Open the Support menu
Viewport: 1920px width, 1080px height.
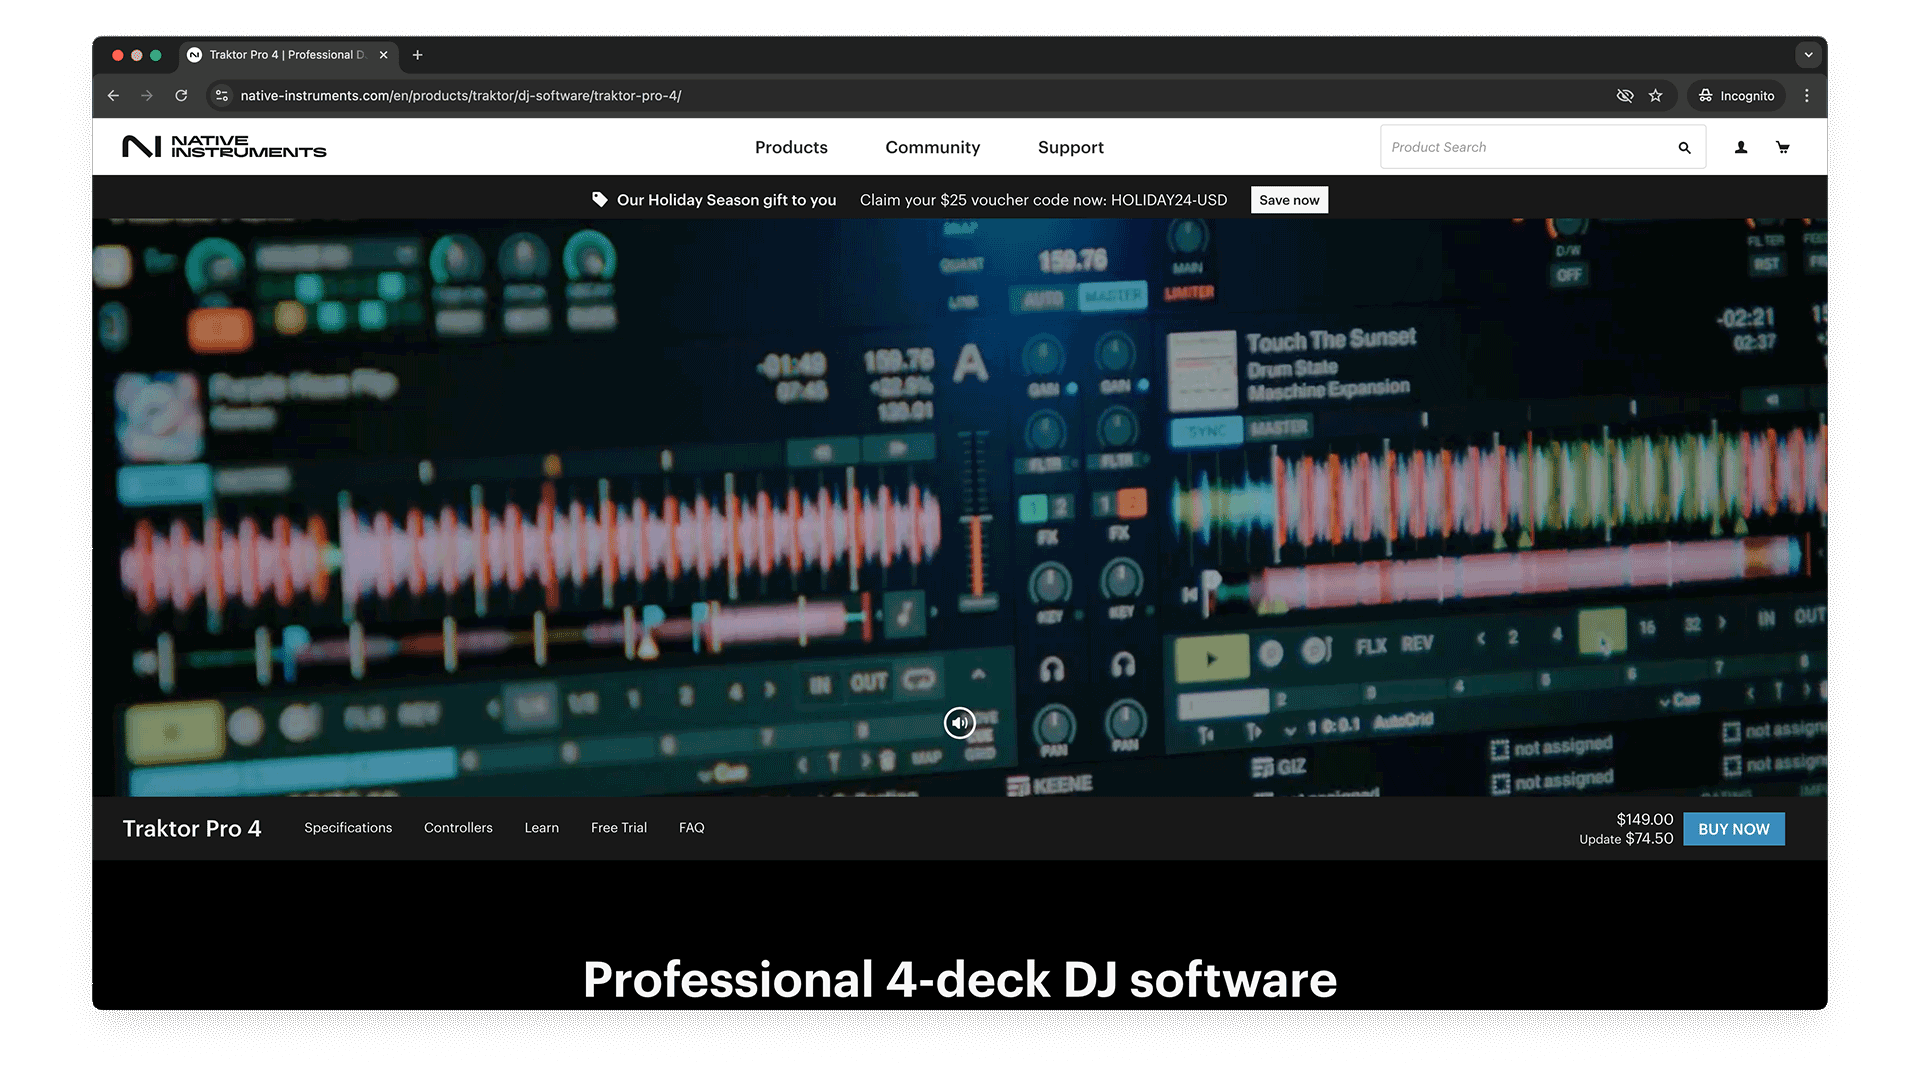click(x=1070, y=147)
